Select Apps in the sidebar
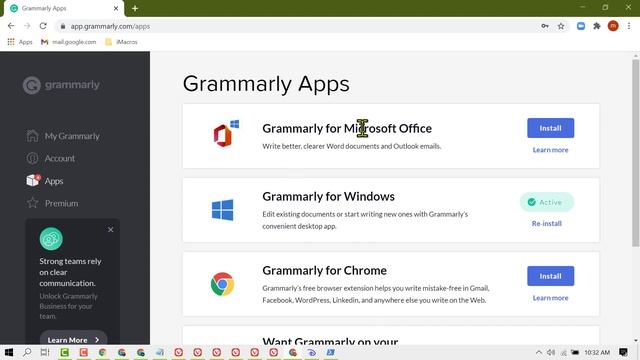The image size is (640, 360). pos(45,180)
